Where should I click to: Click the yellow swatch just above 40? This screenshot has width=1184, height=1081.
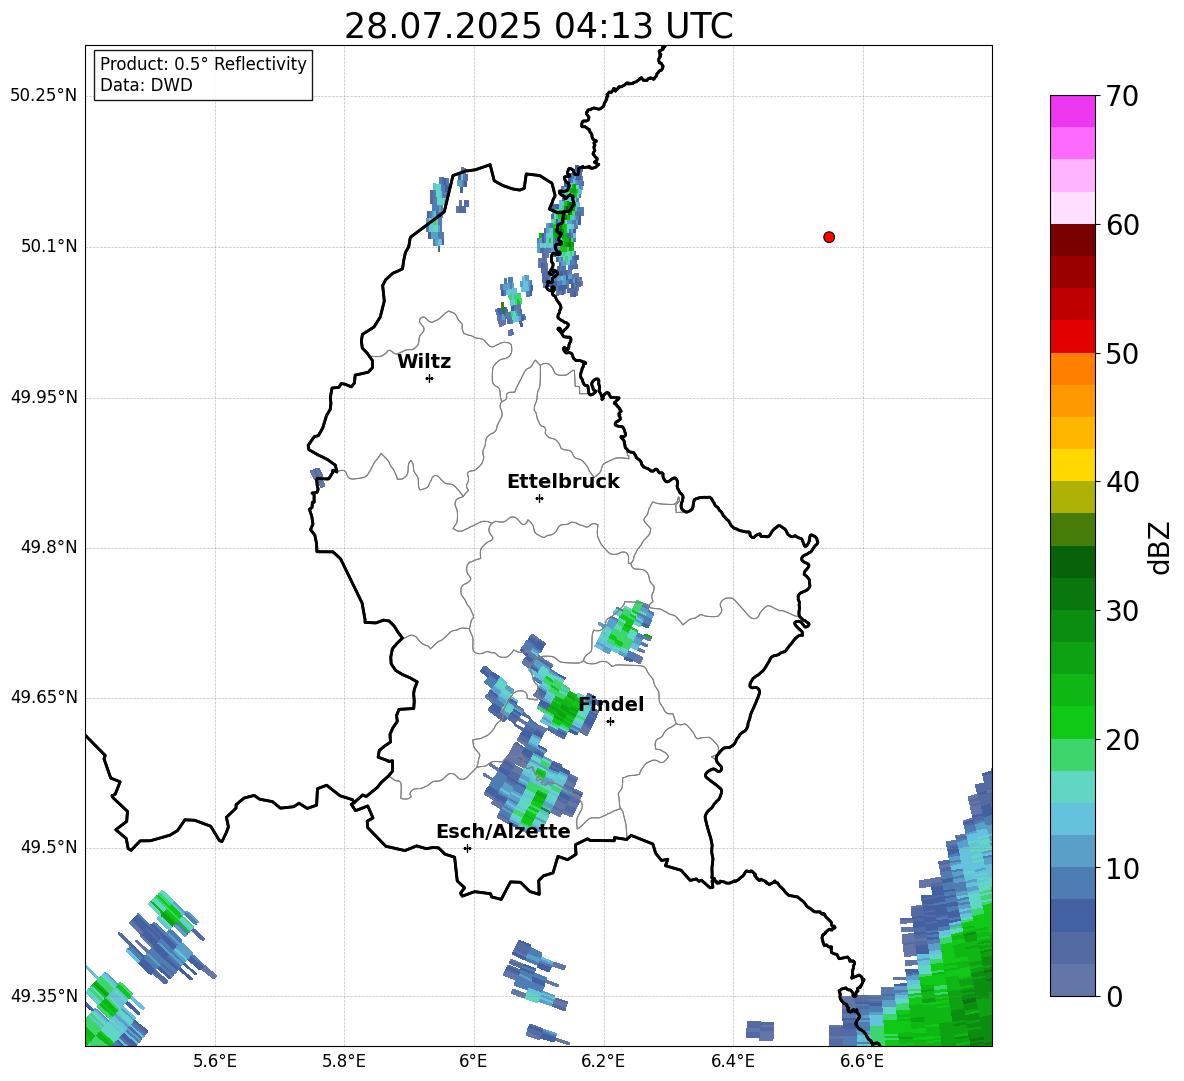(1072, 465)
